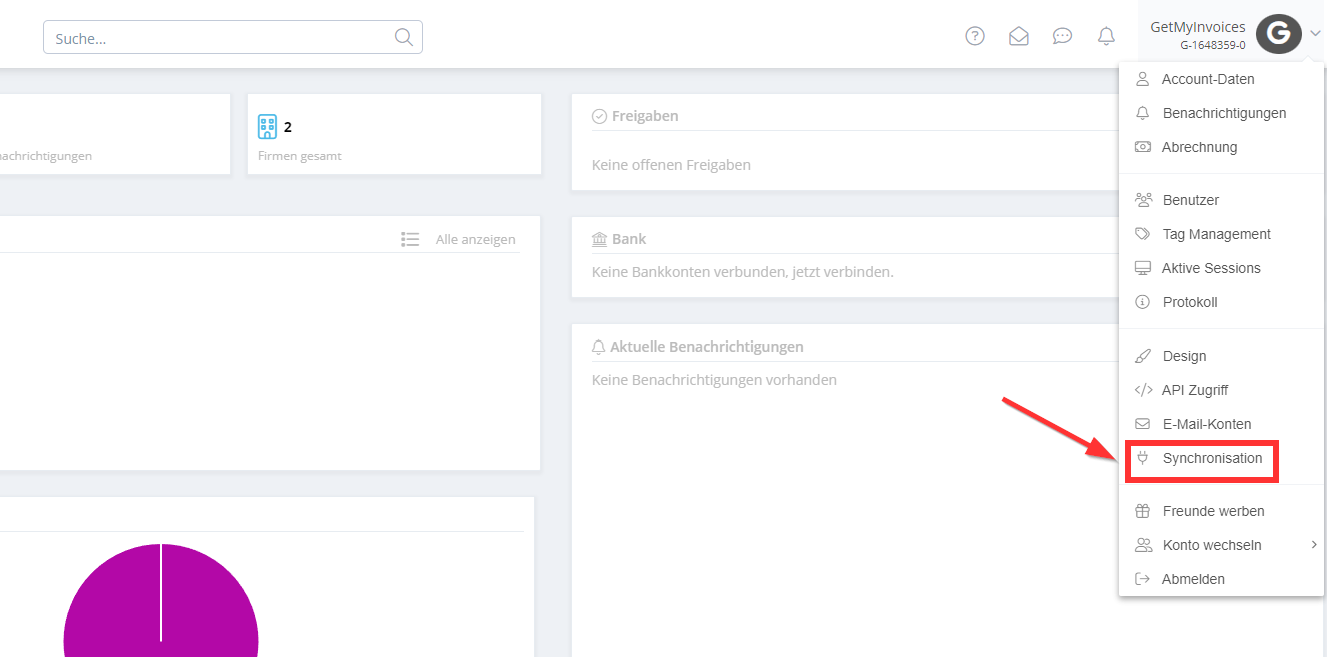Click the Keine Bankkonten verbunden, jetzt verbinden link
The height and width of the screenshot is (657, 1327).
(x=743, y=271)
